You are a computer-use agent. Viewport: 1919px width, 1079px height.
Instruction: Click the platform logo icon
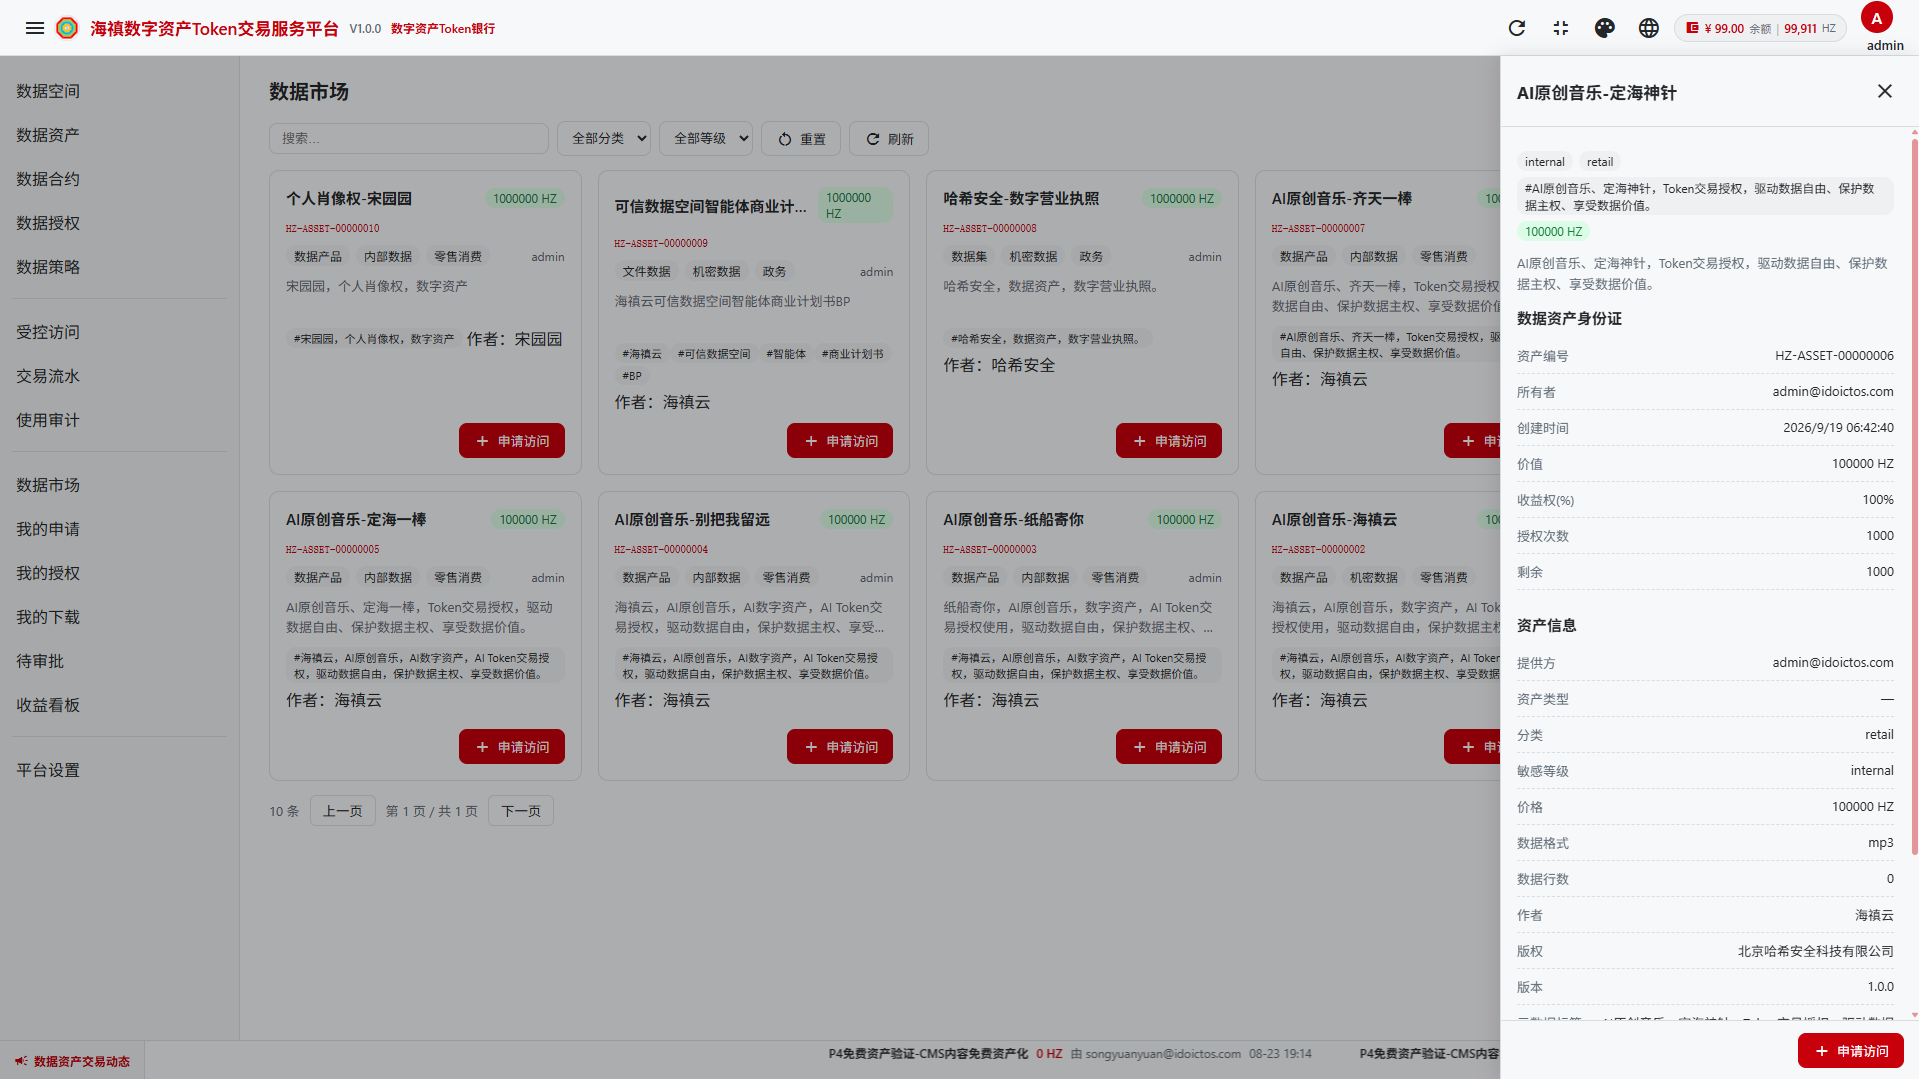67,28
